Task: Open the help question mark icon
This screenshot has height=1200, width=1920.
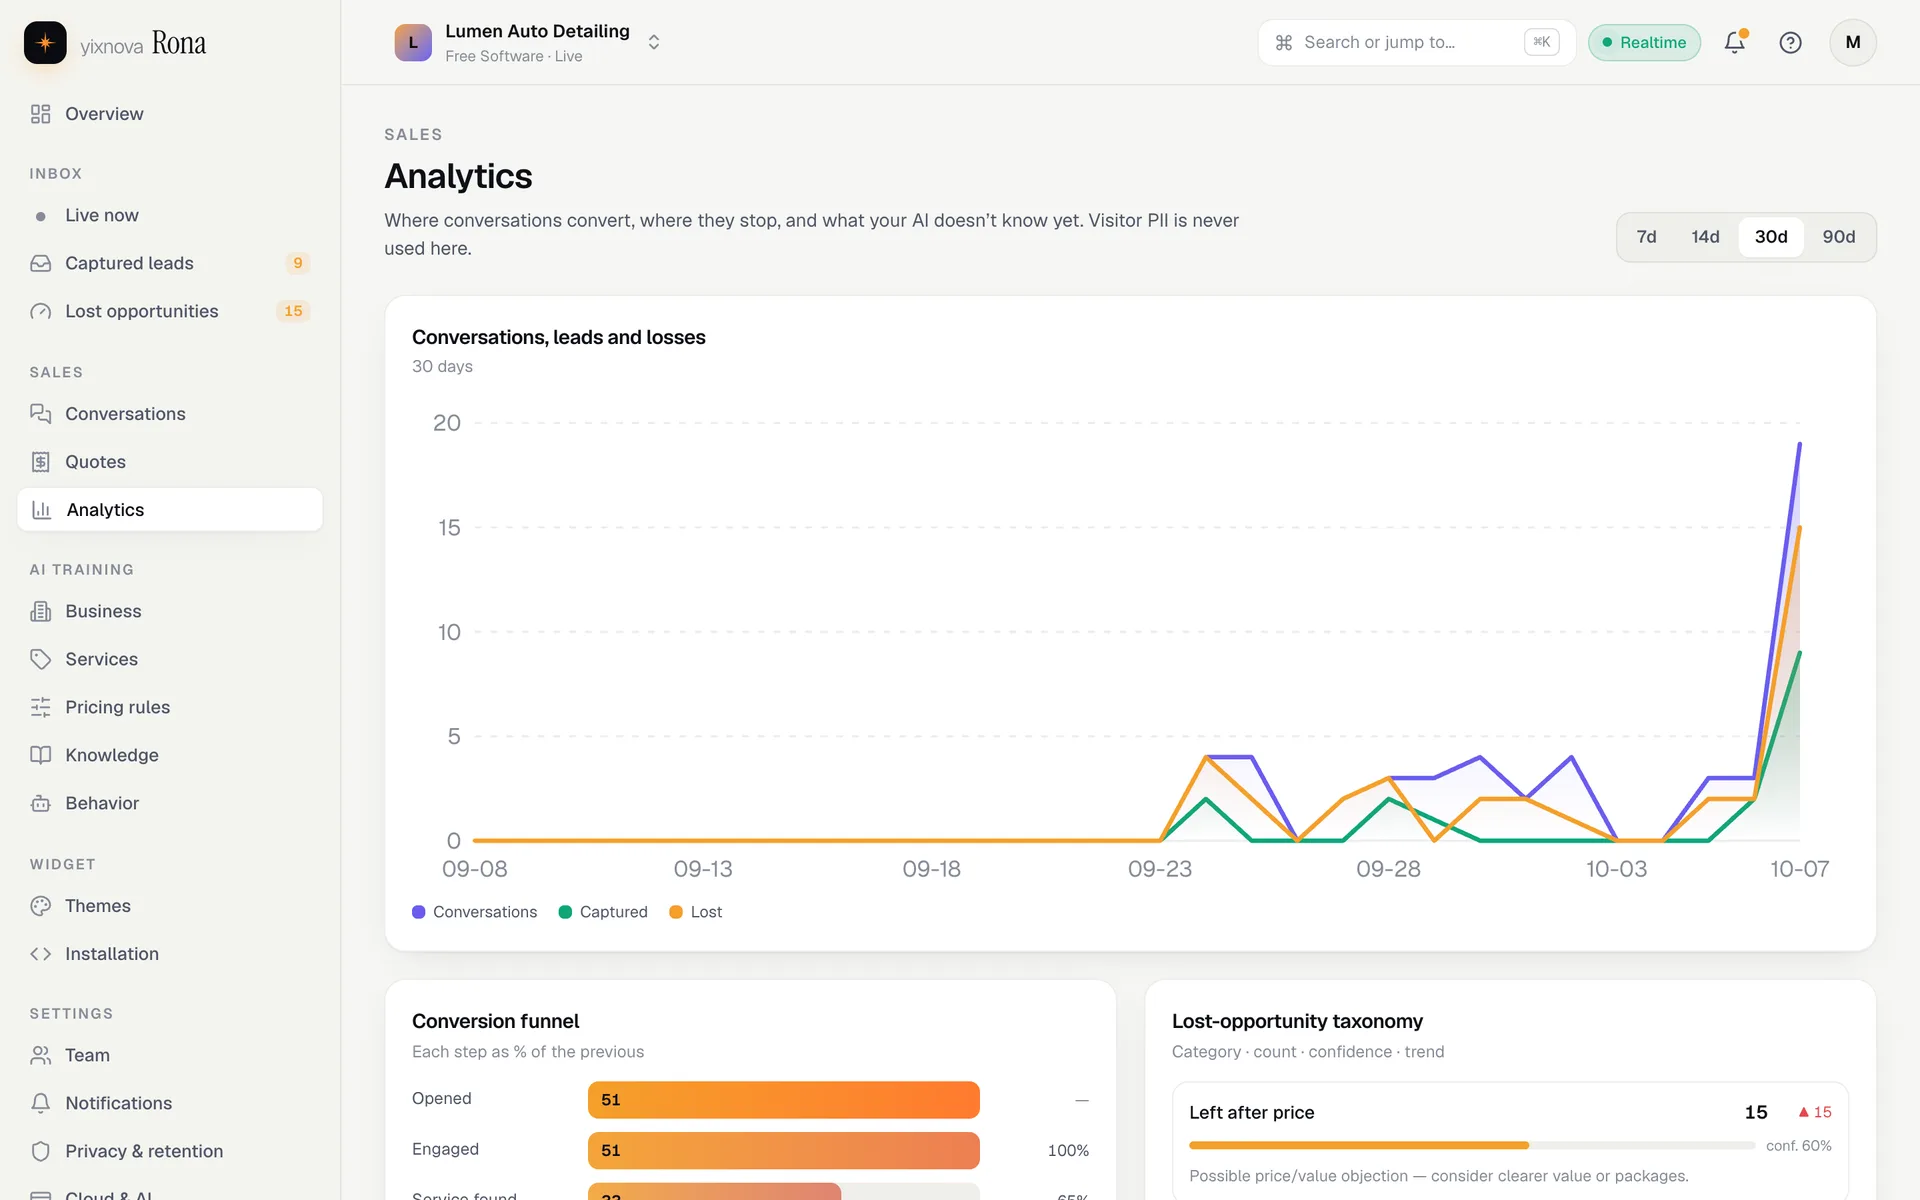Action: point(1790,42)
